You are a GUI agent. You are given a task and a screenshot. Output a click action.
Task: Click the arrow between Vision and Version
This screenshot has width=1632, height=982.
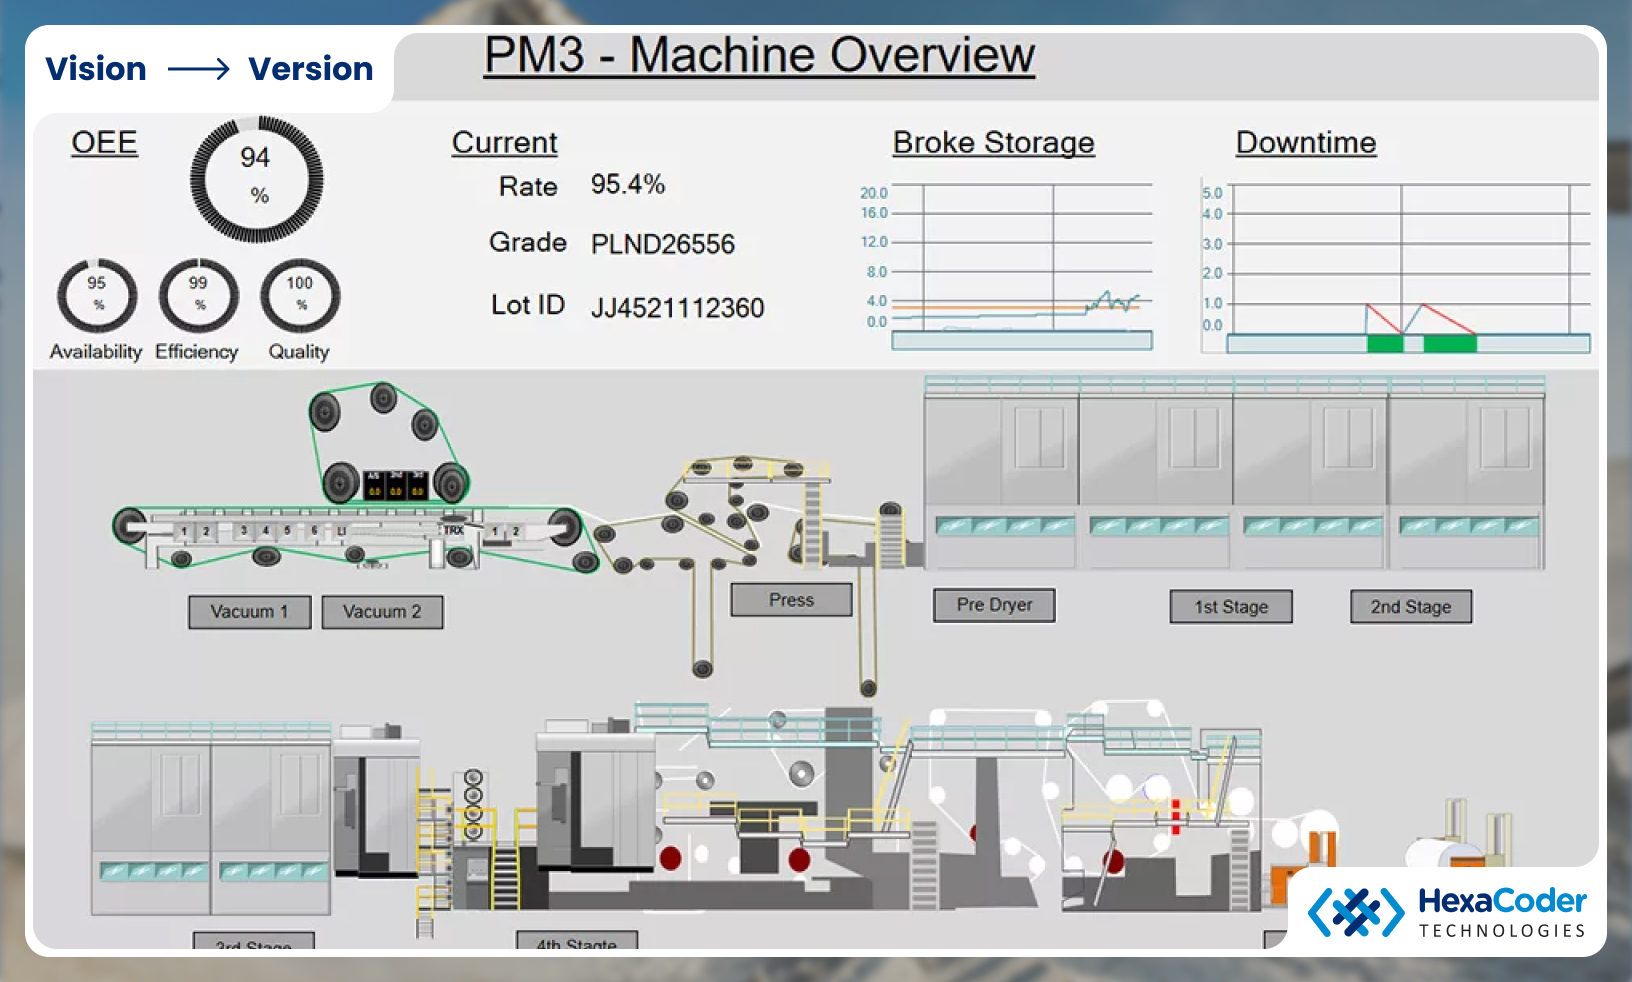pyautogui.click(x=198, y=69)
